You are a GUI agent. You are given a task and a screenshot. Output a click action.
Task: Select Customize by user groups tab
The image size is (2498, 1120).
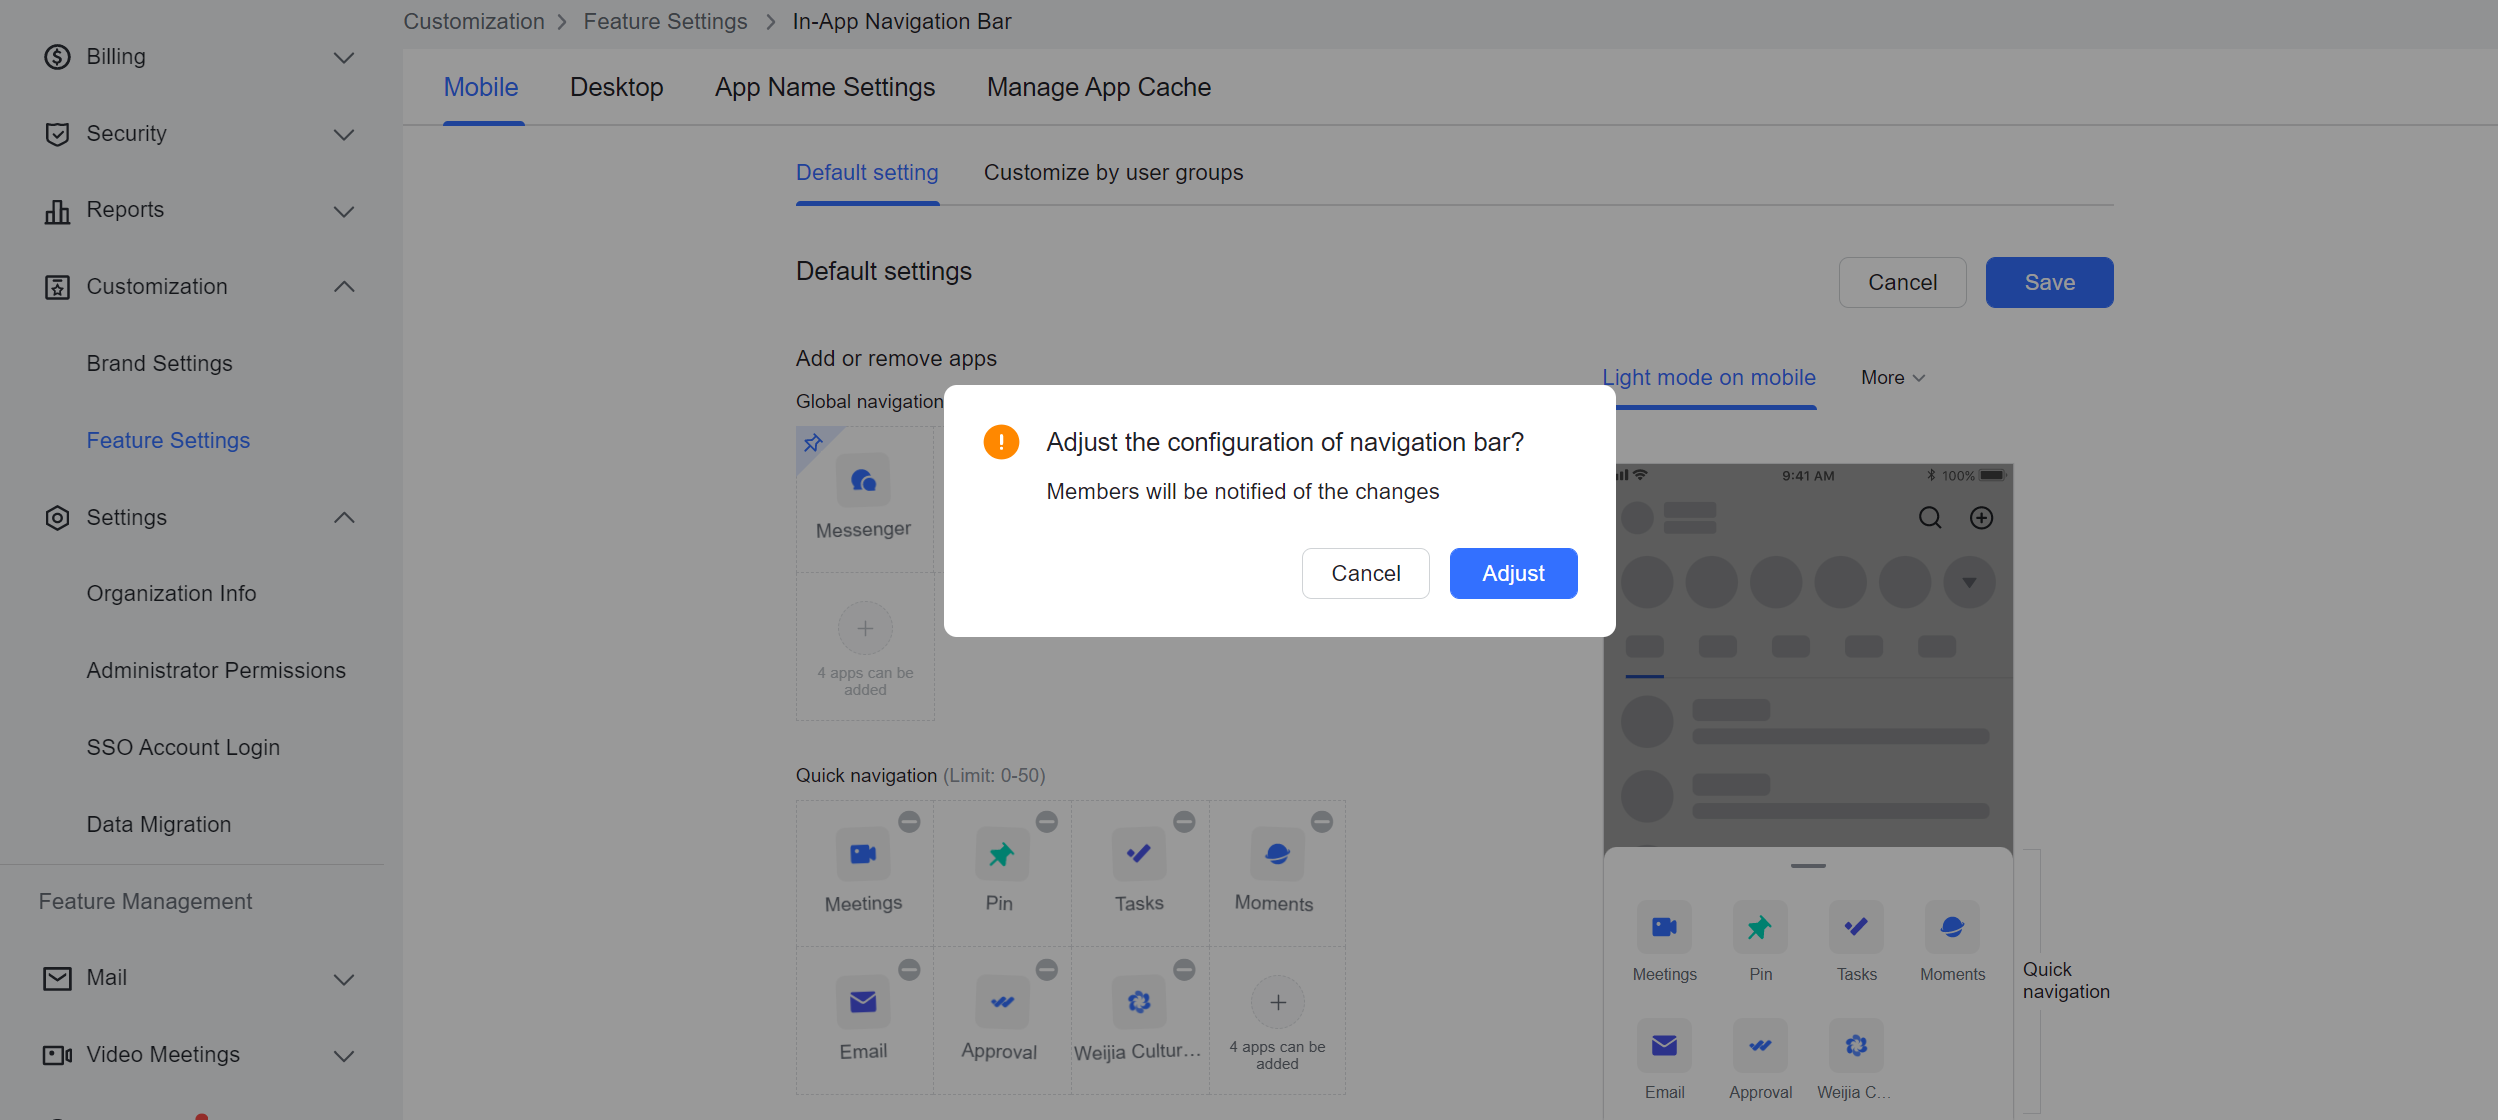pos(1113,172)
